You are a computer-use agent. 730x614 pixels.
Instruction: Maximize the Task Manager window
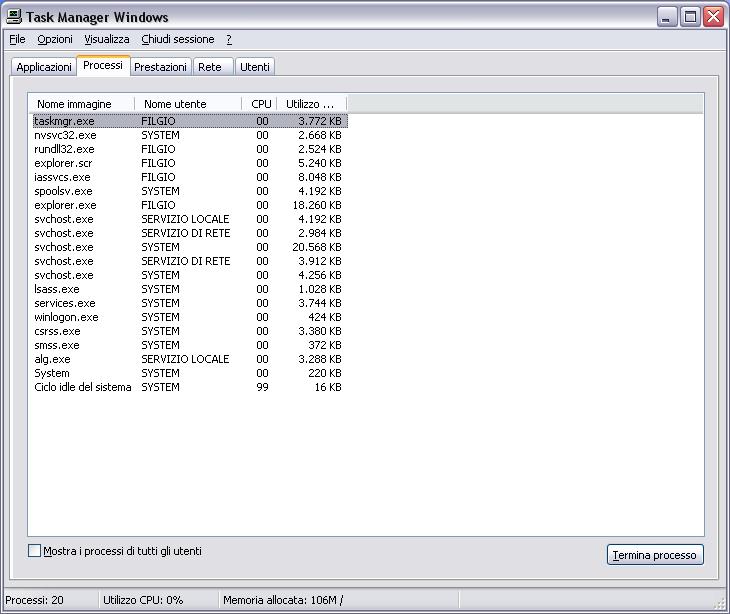690,17
